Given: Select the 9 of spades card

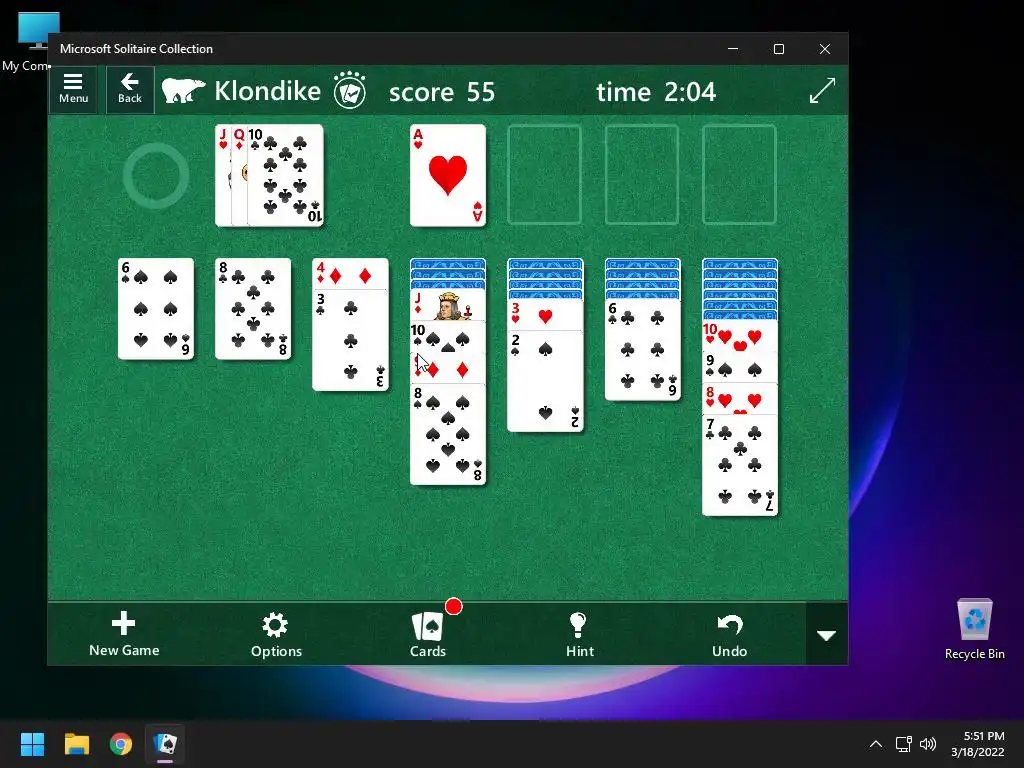Looking at the screenshot, I should click(740, 367).
